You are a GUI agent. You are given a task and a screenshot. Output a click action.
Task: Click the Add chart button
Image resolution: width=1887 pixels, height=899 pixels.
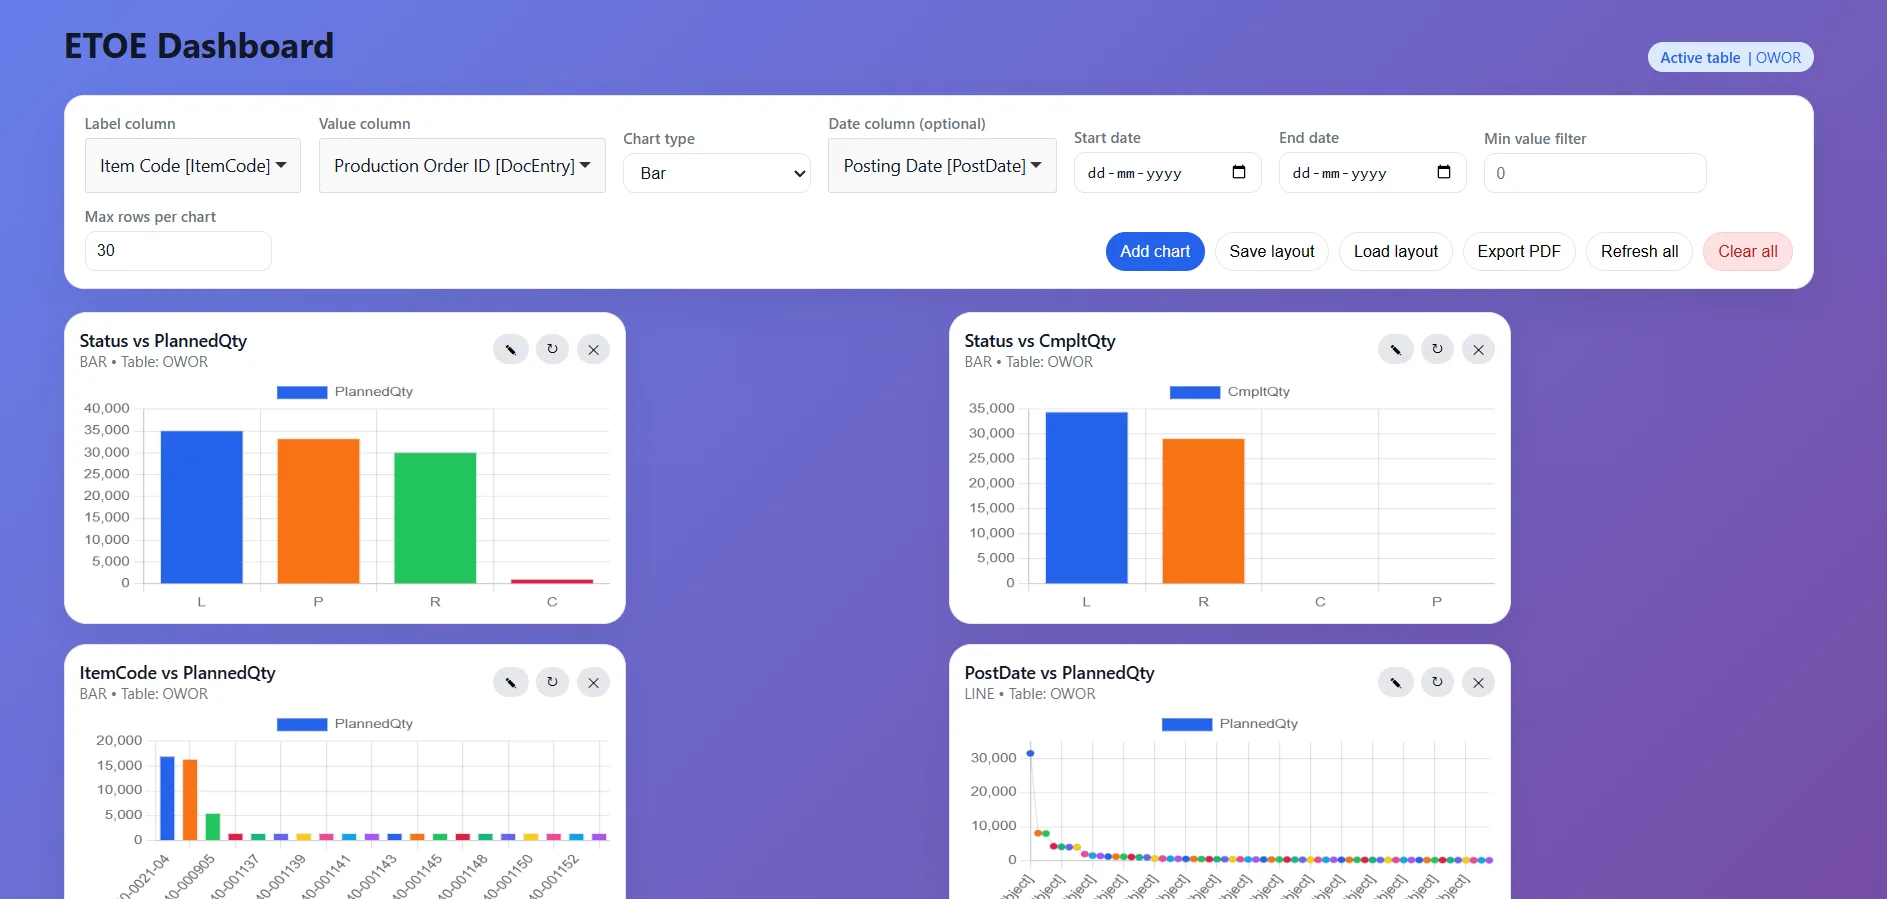coord(1155,252)
